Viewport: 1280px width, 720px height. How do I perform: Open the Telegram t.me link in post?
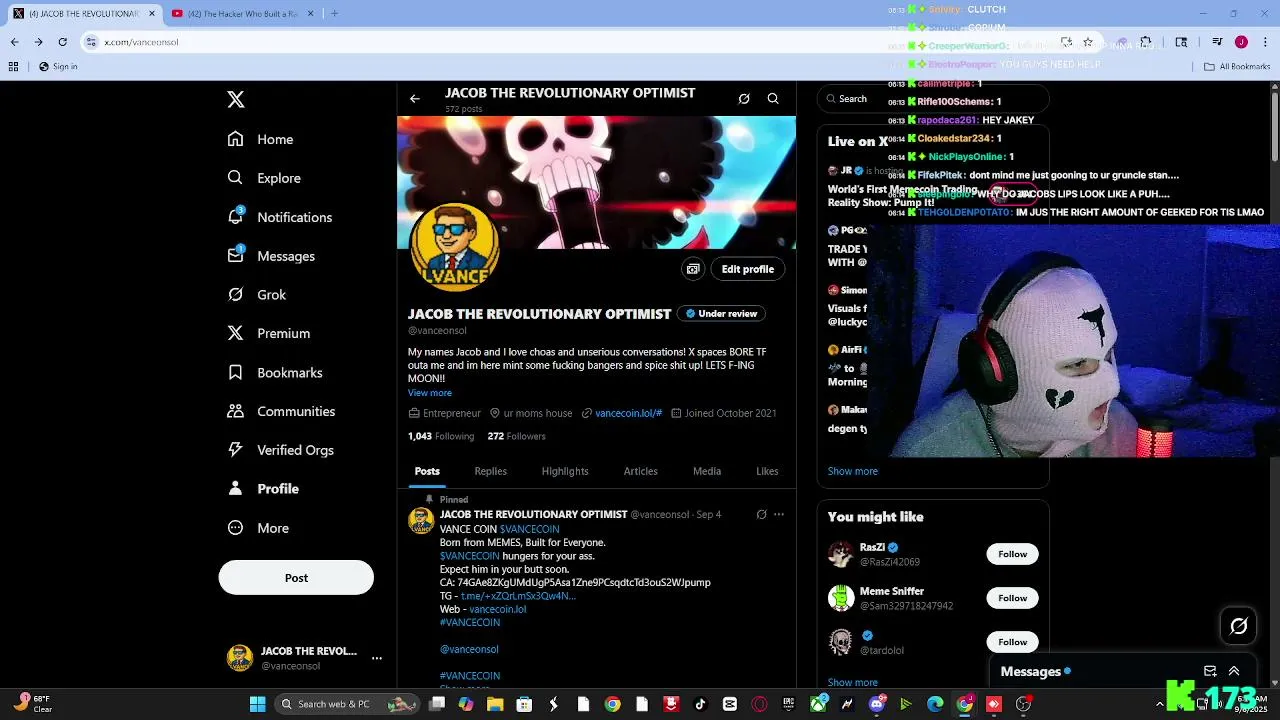tap(518, 596)
